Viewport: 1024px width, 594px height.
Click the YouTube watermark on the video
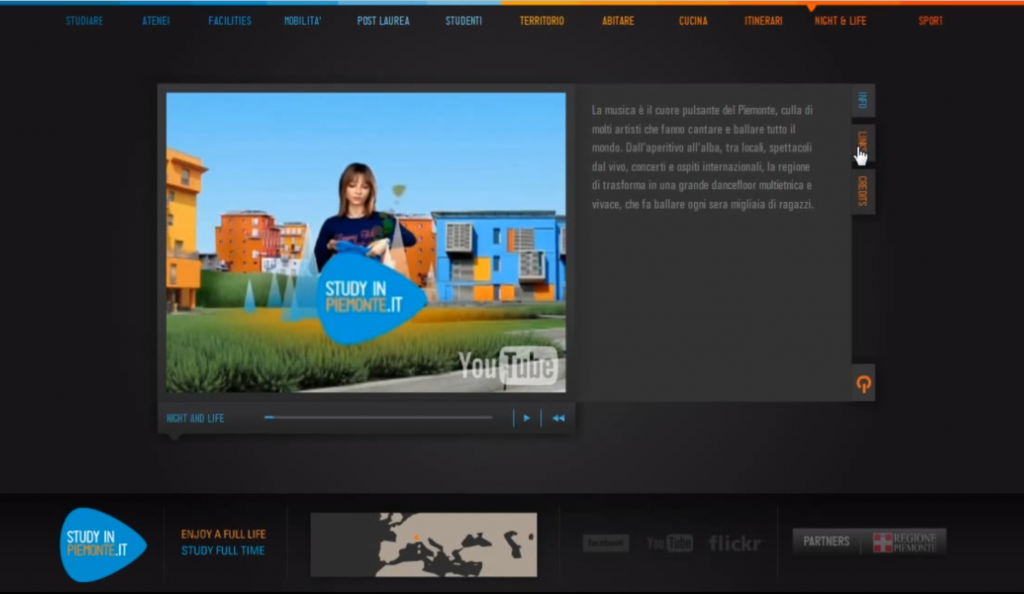(508, 366)
